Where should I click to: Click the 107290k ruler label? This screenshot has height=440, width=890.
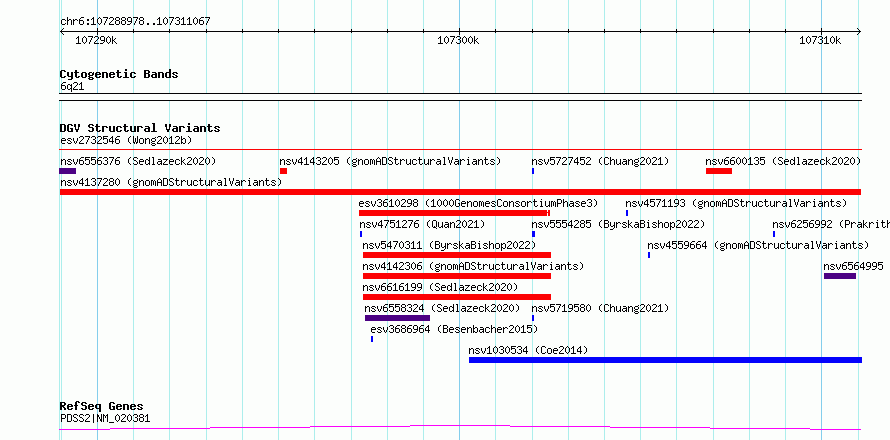pyautogui.click(x=96, y=40)
